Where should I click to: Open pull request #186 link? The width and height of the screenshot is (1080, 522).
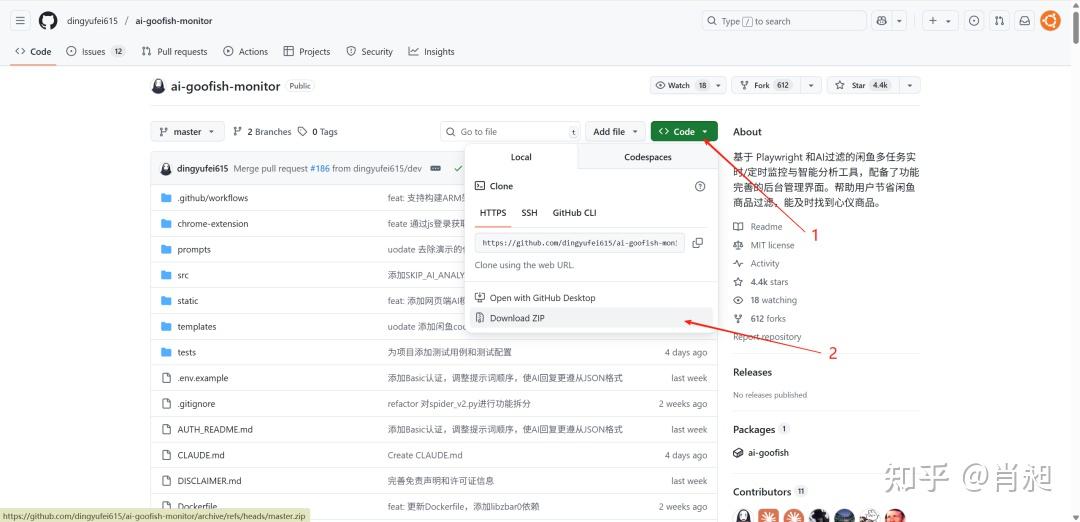tap(320, 169)
